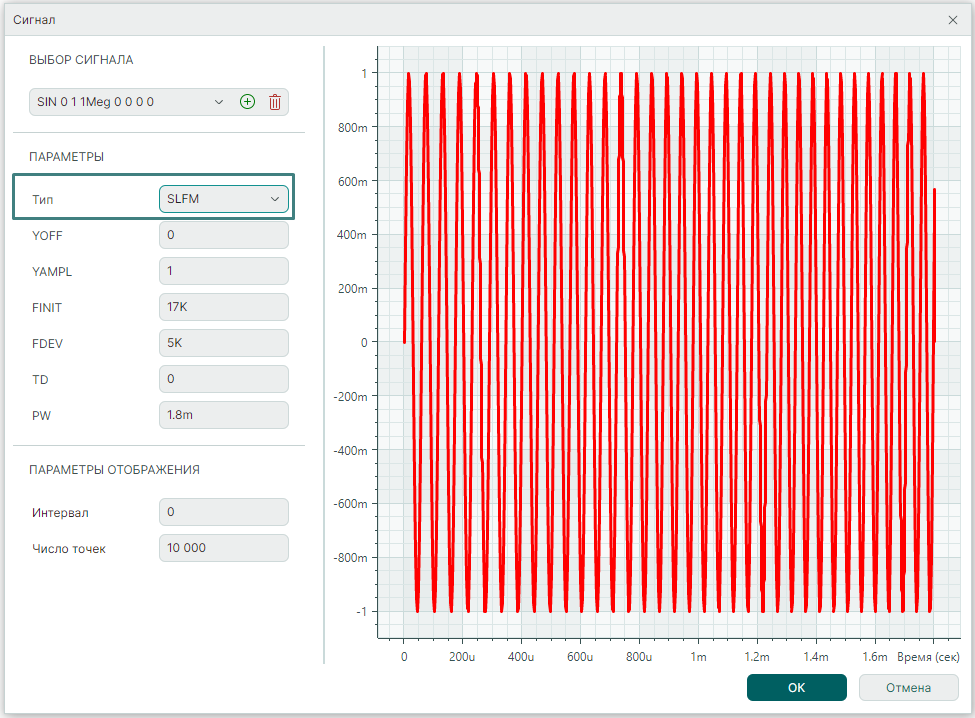Select the YAMPL value field

[224, 271]
